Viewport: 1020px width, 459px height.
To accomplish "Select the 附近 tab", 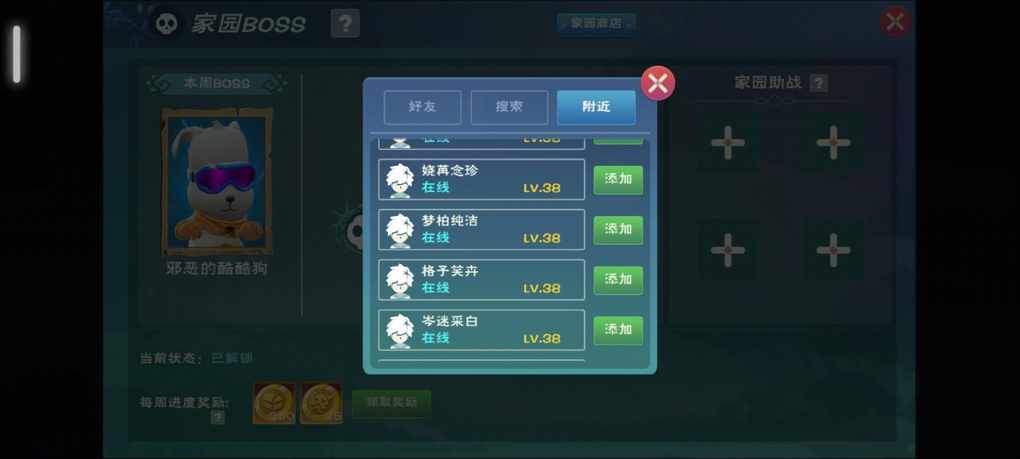I will point(596,107).
